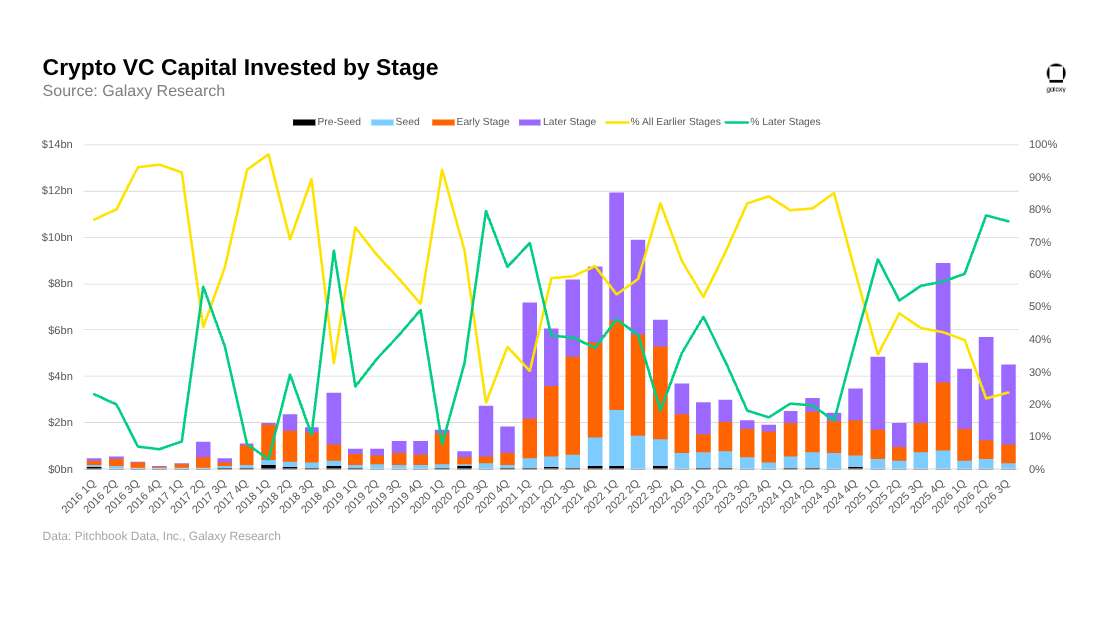Click the 2016 1Q axis label
This screenshot has height=619, width=1100.
79,496
